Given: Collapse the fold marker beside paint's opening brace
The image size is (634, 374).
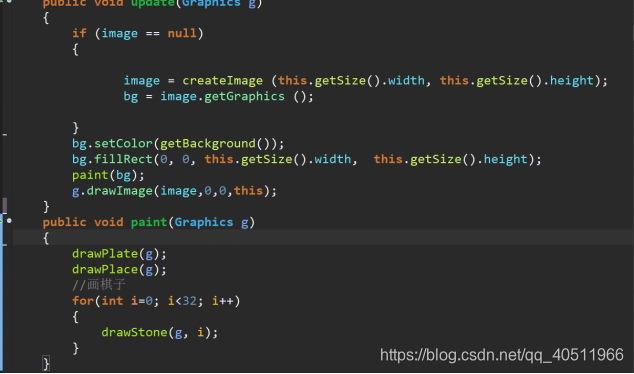Looking at the screenshot, I should click(x=5, y=245).
